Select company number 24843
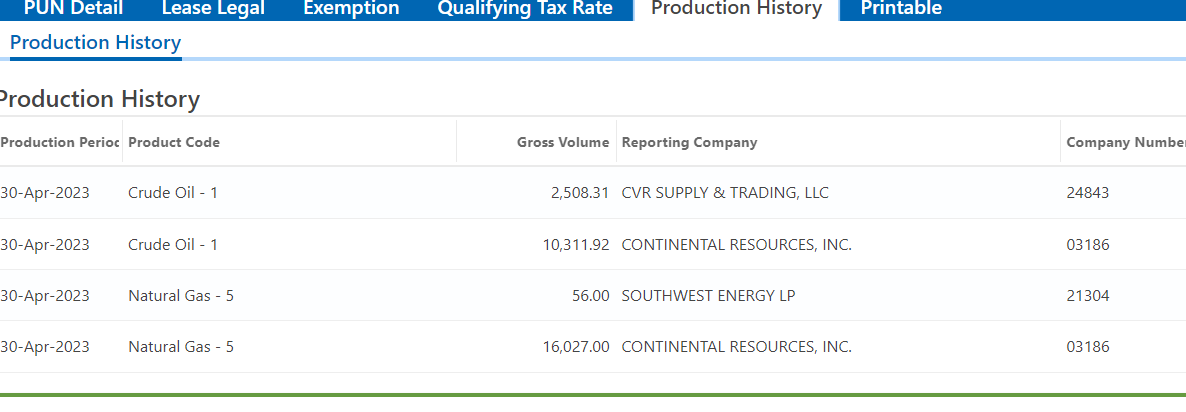 pyautogui.click(x=1088, y=193)
